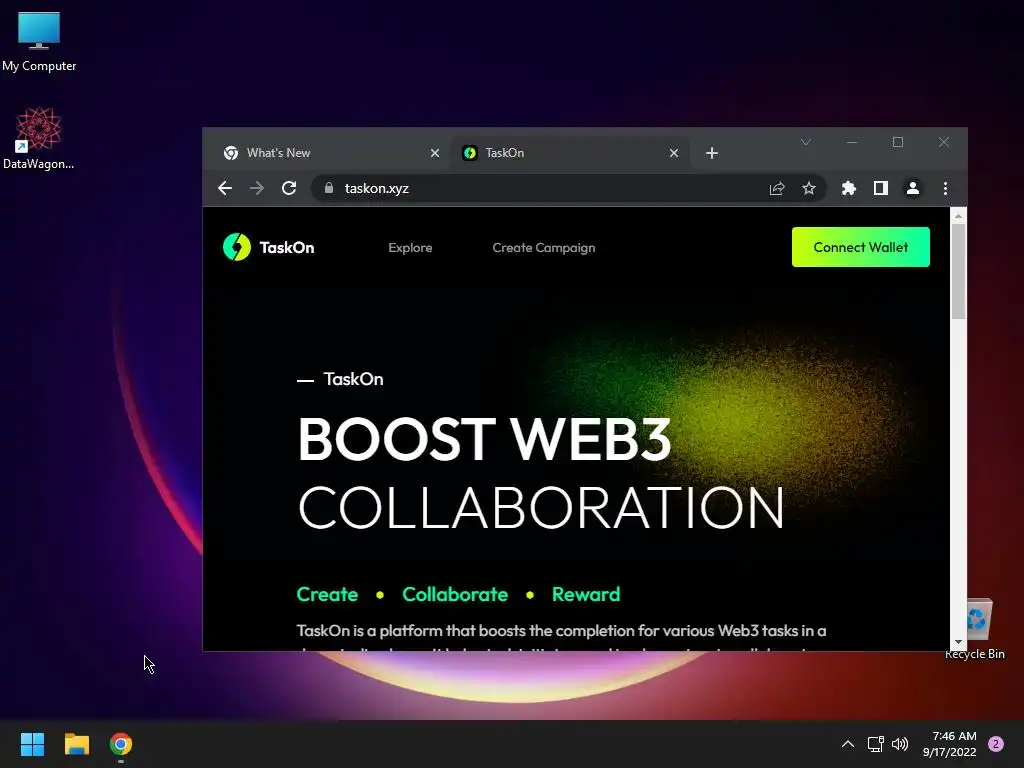Bookmark this tab with the star icon
This screenshot has height=768, width=1024.
click(x=808, y=189)
